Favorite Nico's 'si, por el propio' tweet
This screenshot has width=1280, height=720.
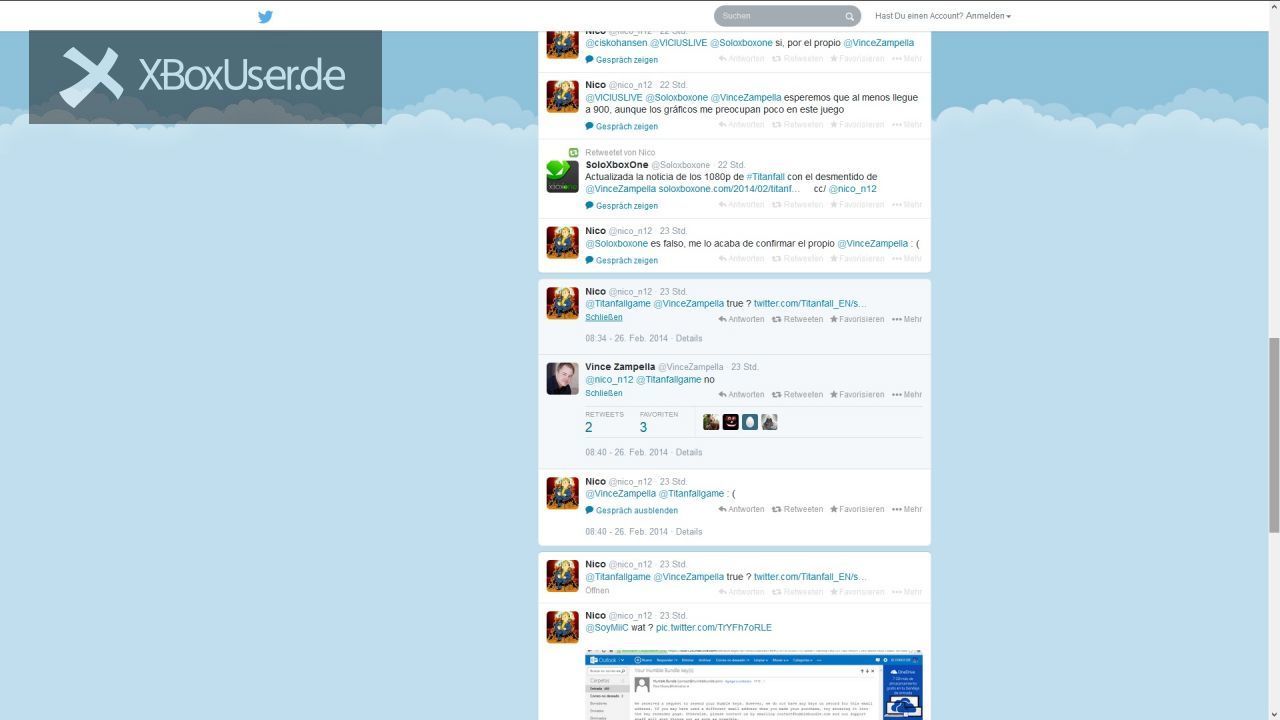pyautogui.click(x=857, y=58)
